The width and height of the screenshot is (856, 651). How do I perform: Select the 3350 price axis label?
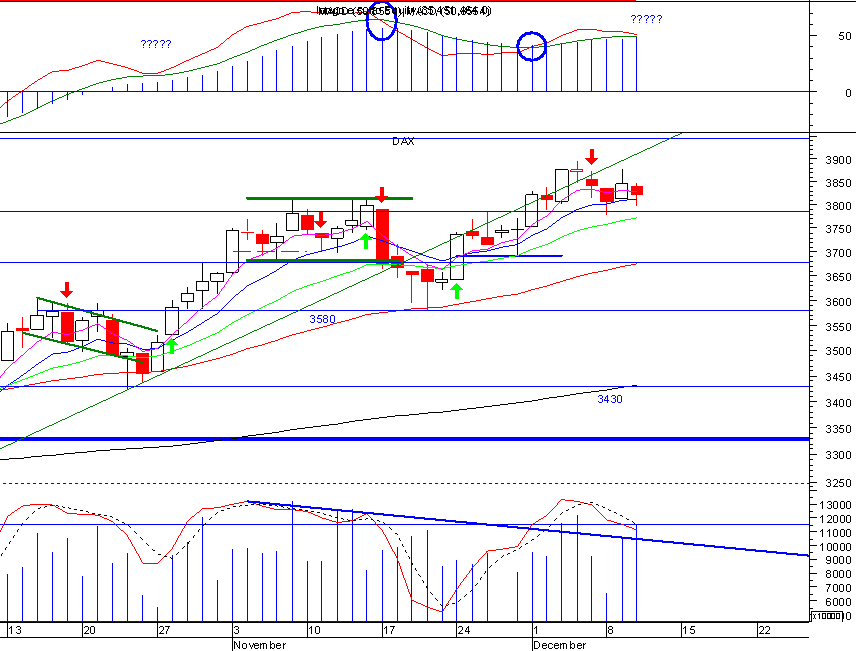[838, 429]
